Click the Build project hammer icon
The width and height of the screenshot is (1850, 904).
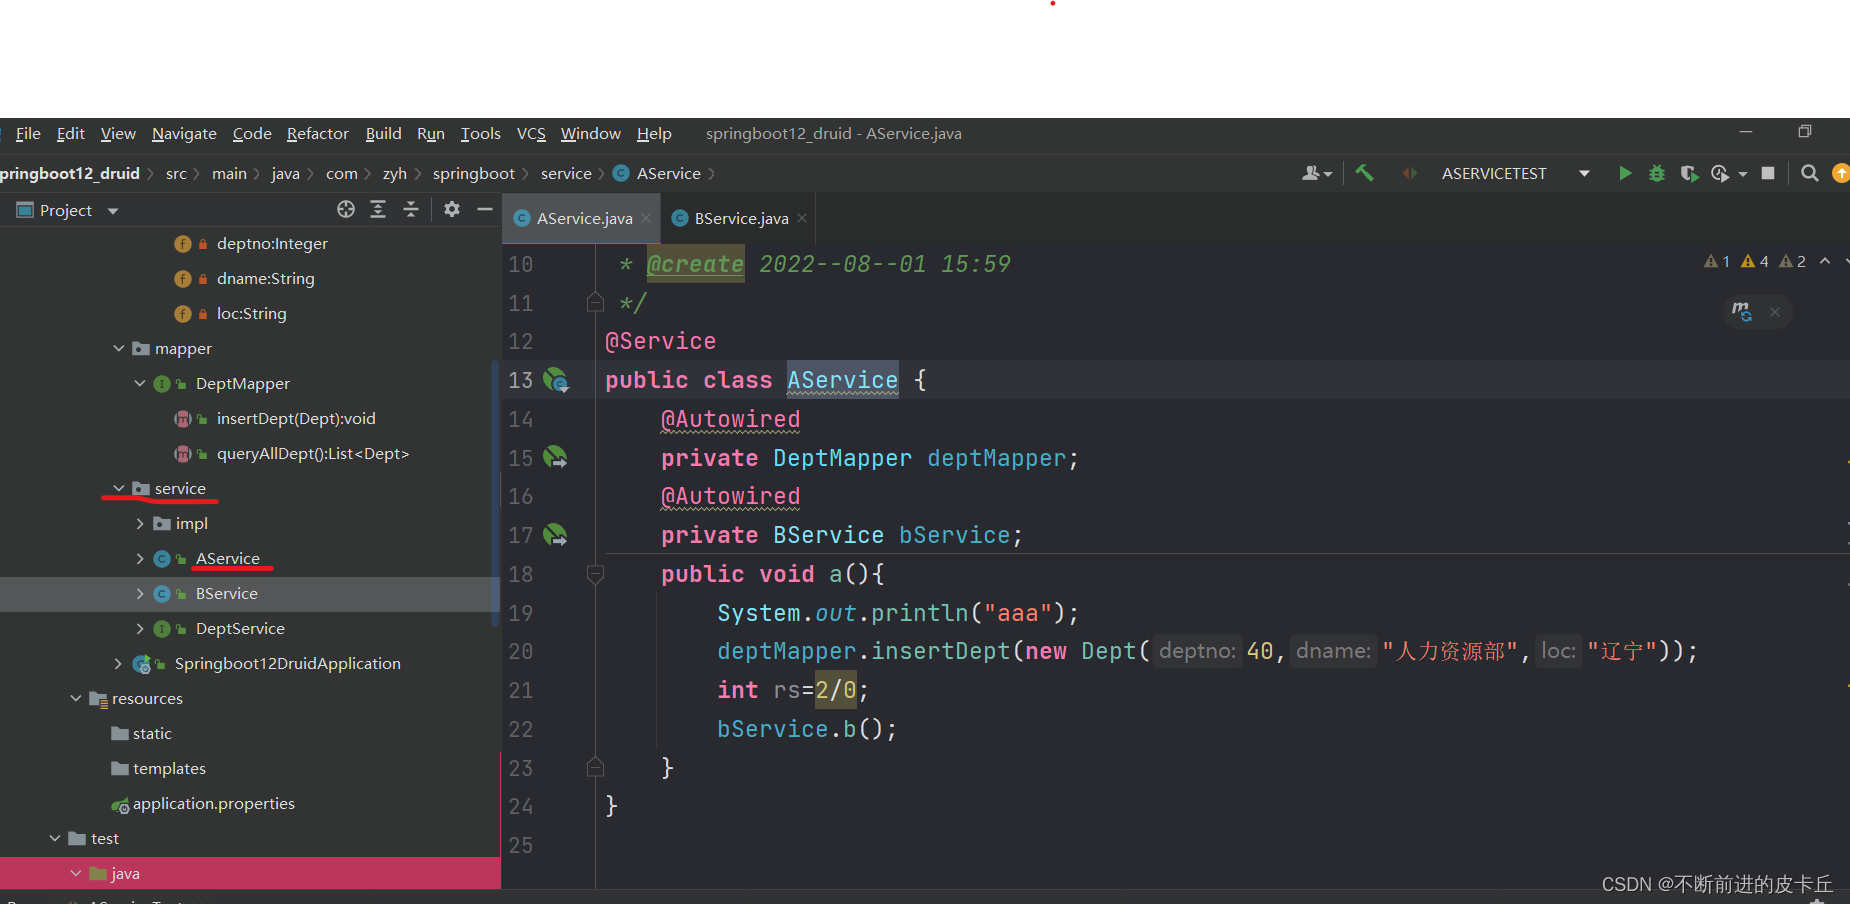point(1364,173)
